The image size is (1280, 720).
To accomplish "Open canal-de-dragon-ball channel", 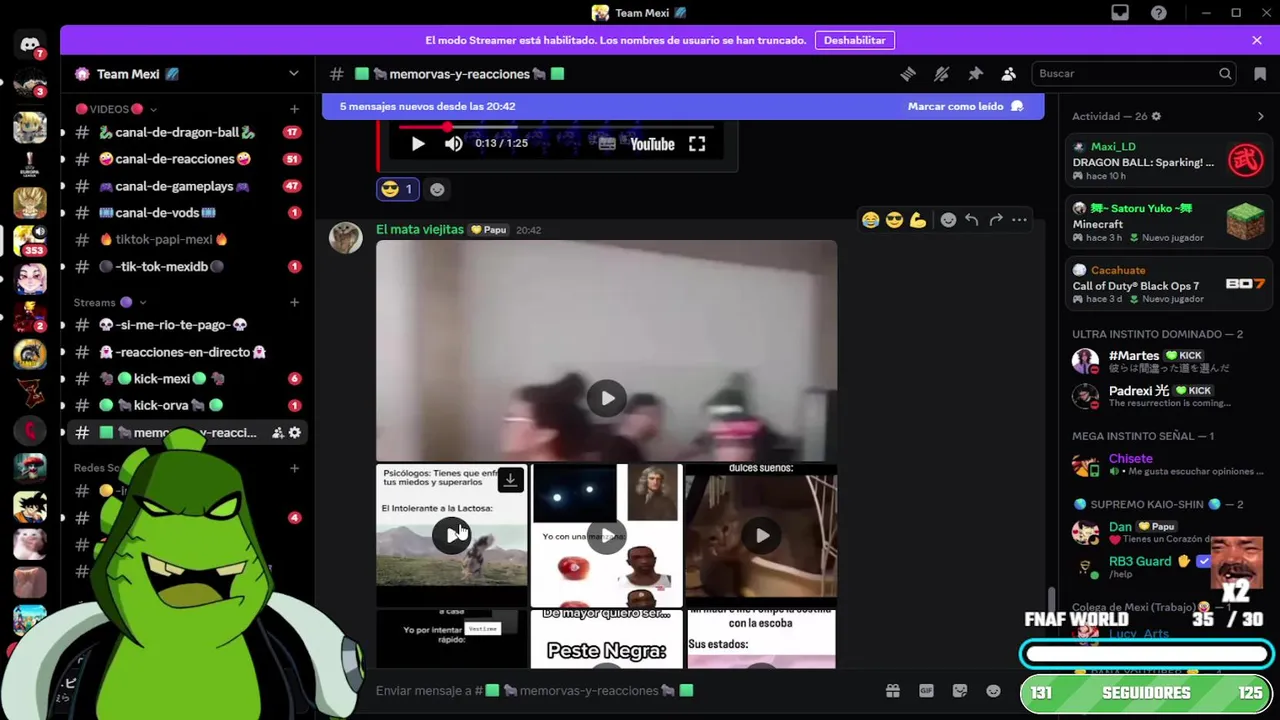I will 184,132.
